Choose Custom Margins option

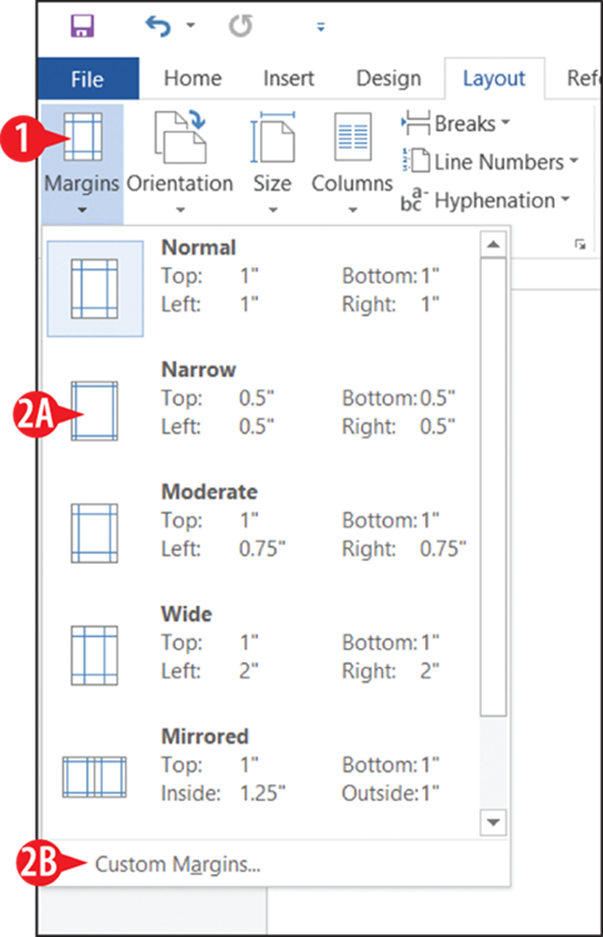point(177,864)
